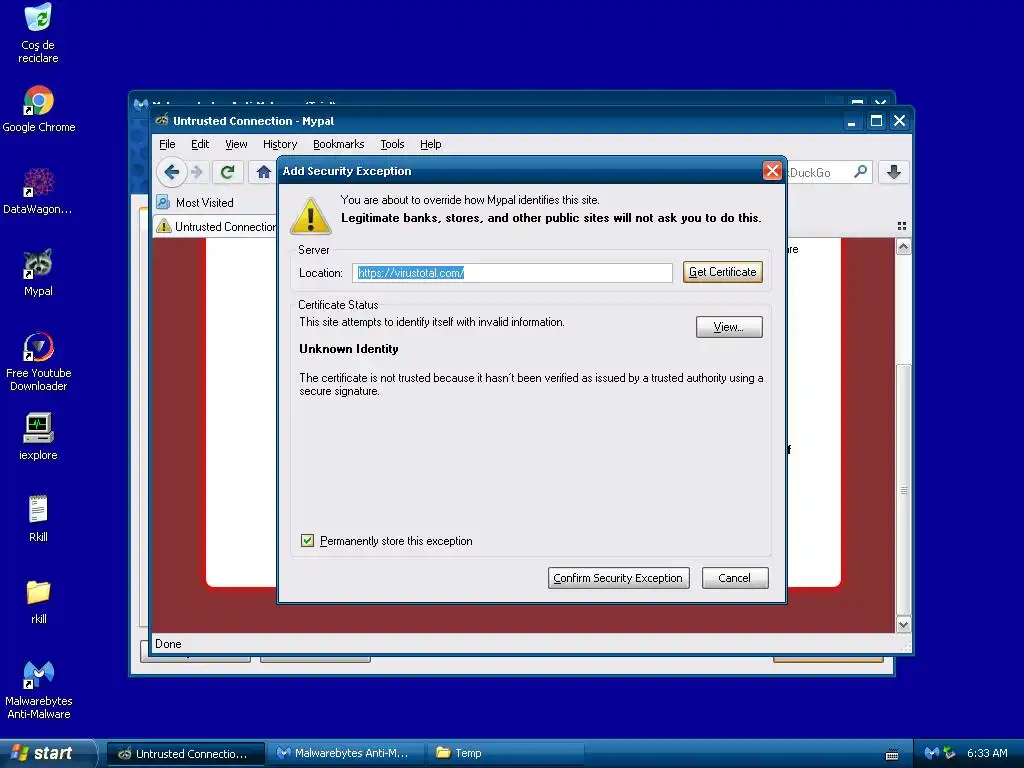Click the 'Unknown Identity' heading text

click(x=349, y=349)
